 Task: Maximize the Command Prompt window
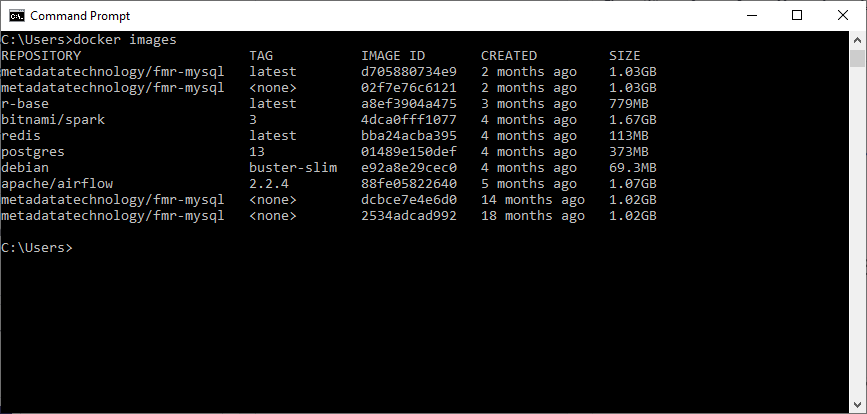click(x=797, y=16)
